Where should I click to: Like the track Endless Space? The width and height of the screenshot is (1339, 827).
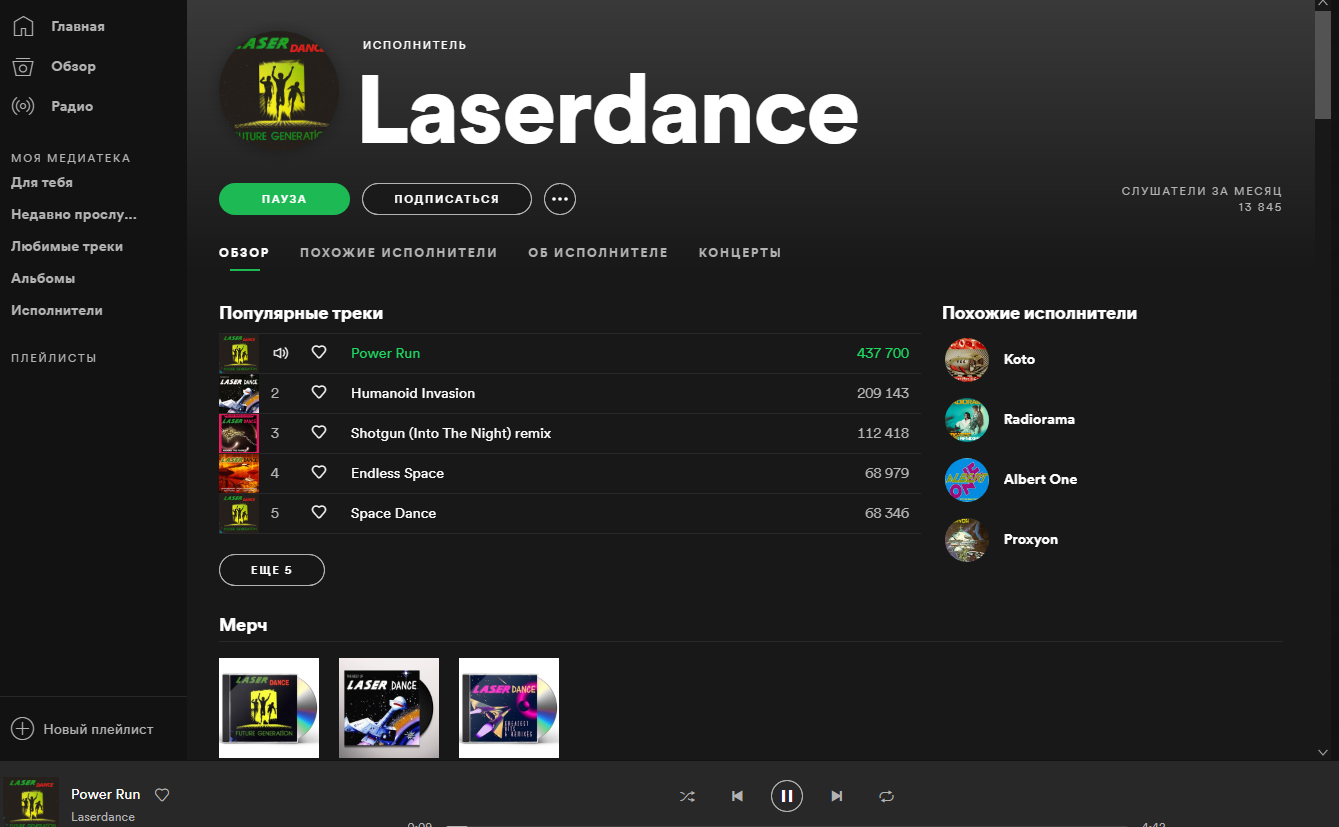[x=319, y=473]
